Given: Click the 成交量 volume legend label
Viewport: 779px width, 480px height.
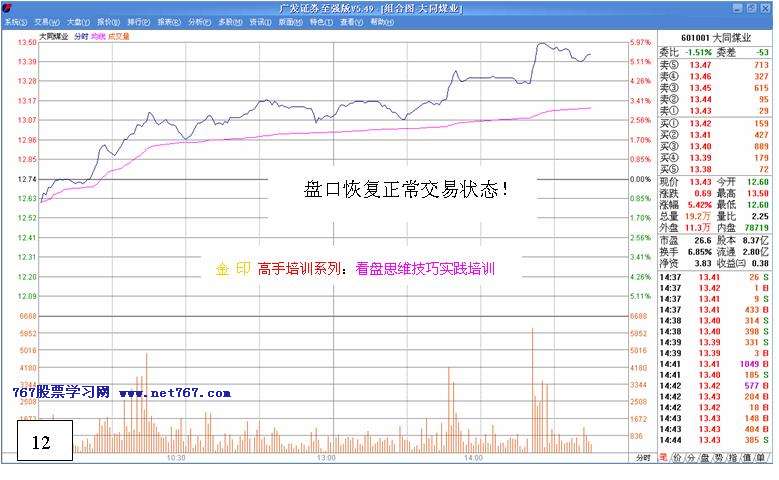Looking at the screenshot, I should [118, 35].
